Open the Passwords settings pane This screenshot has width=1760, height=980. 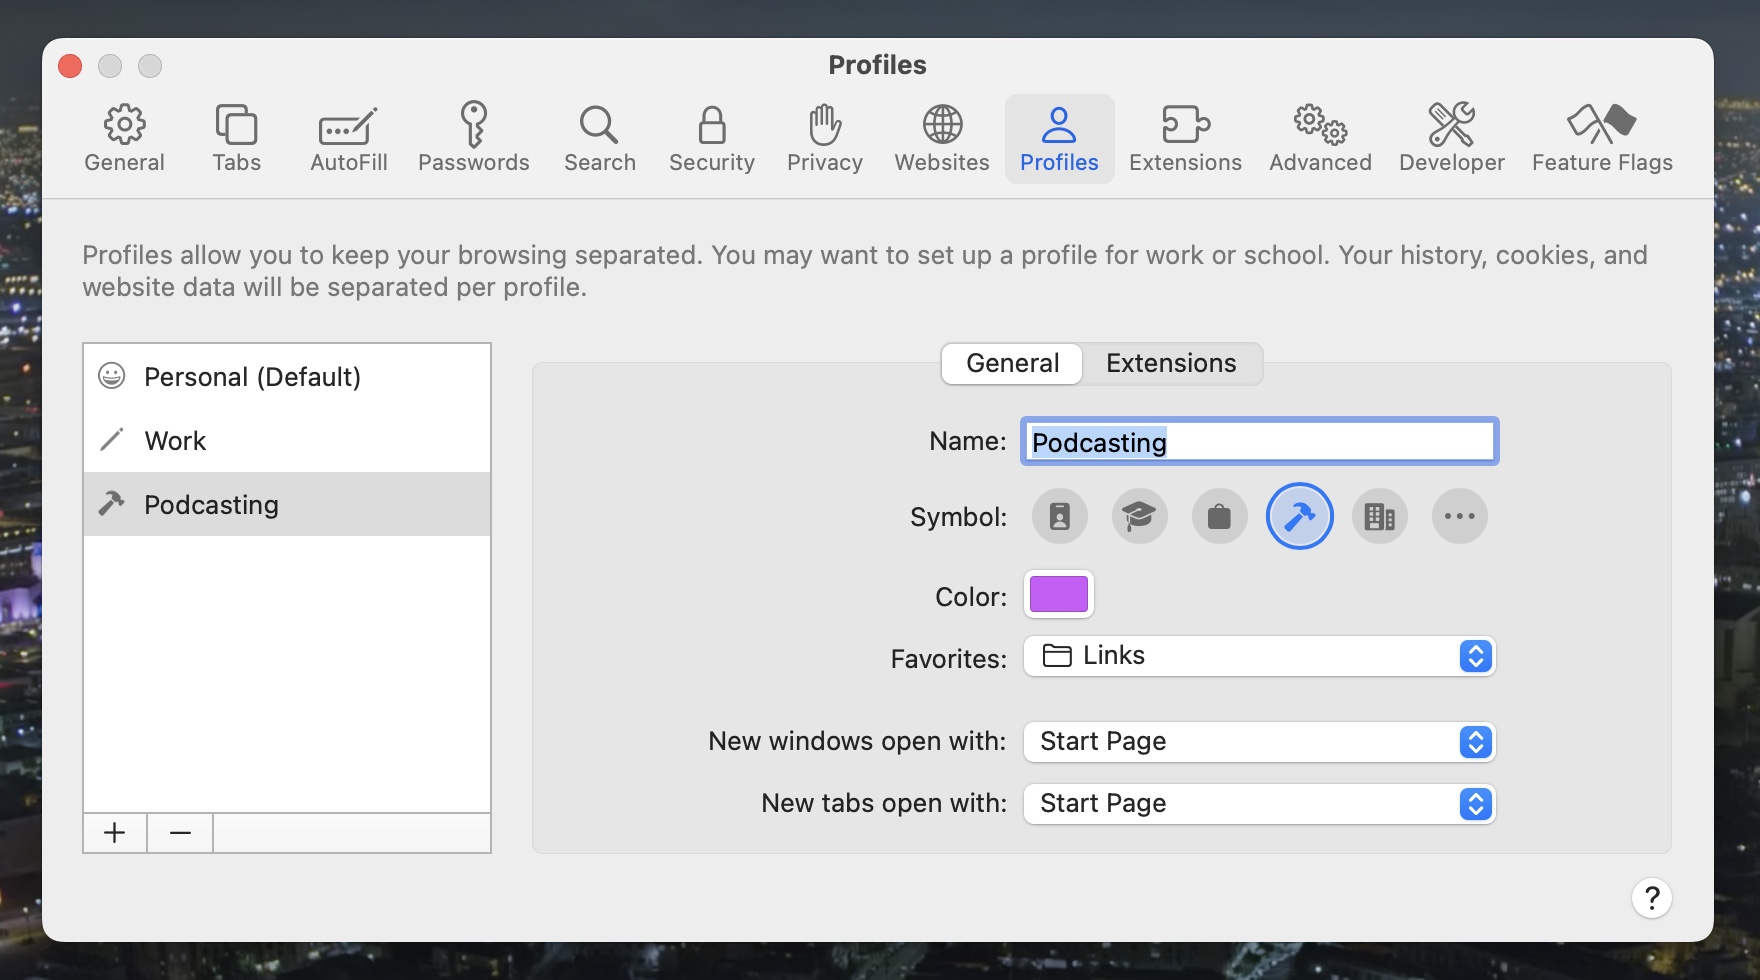click(473, 138)
